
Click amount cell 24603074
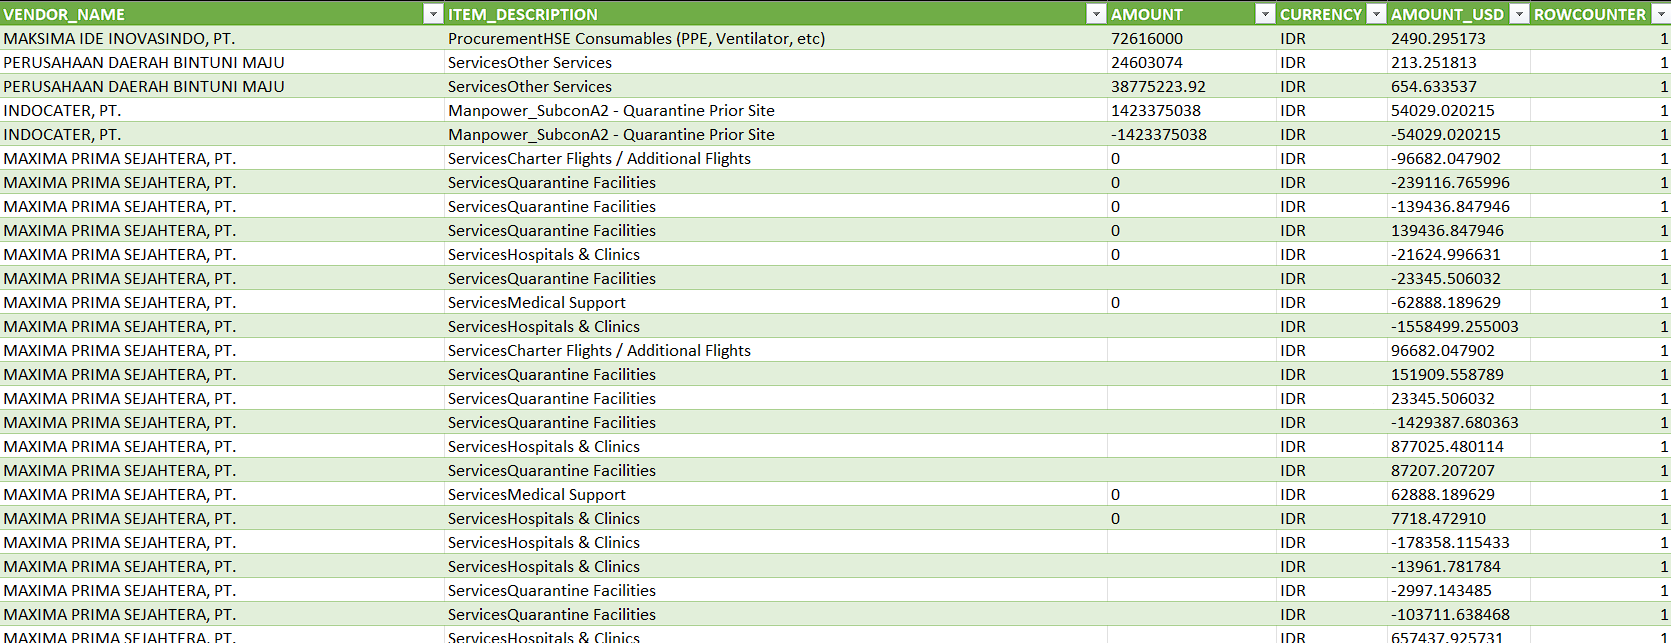tap(1192, 62)
